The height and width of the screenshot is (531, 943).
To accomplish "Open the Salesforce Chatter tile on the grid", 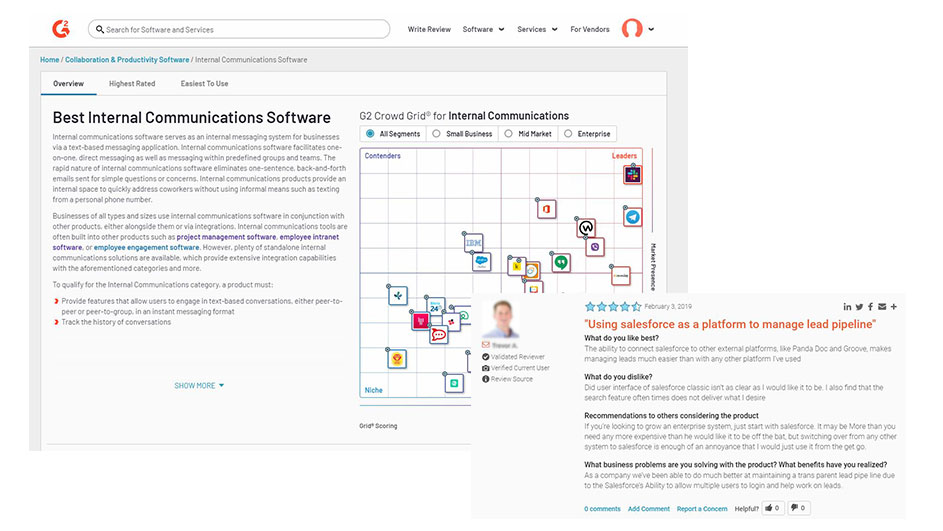I will click(481, 262).
